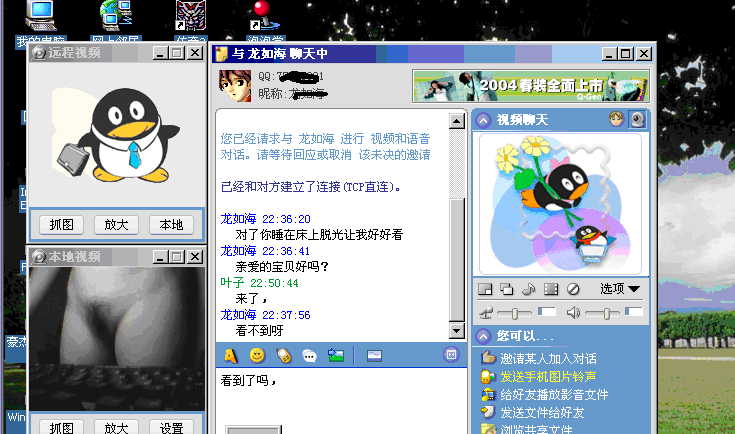Click the microphone level meter
The image size is (735, 434).
pos(547,312)
